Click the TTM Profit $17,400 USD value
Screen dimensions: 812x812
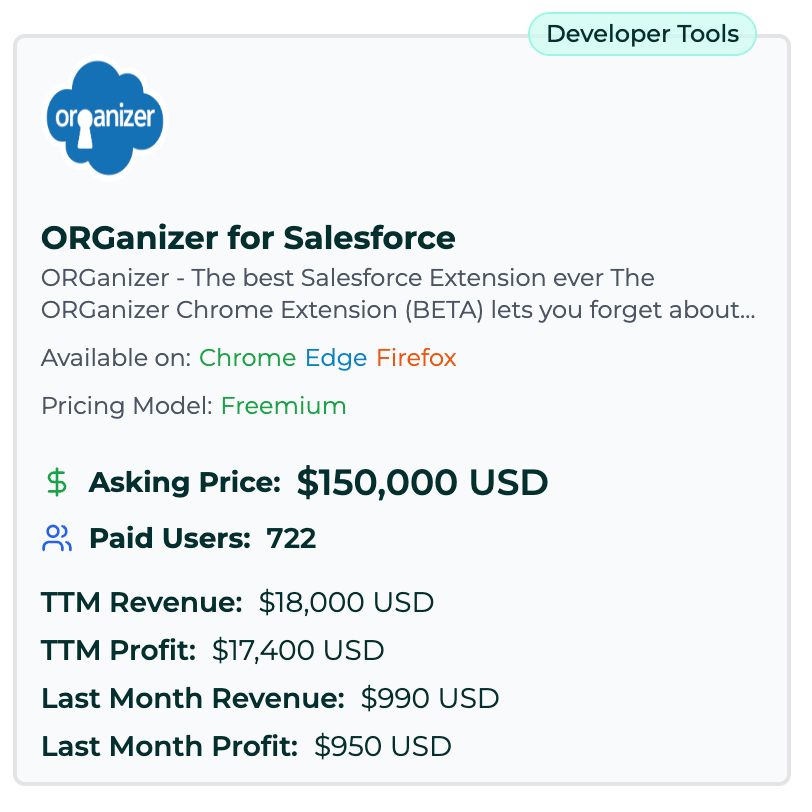(298, 650)
